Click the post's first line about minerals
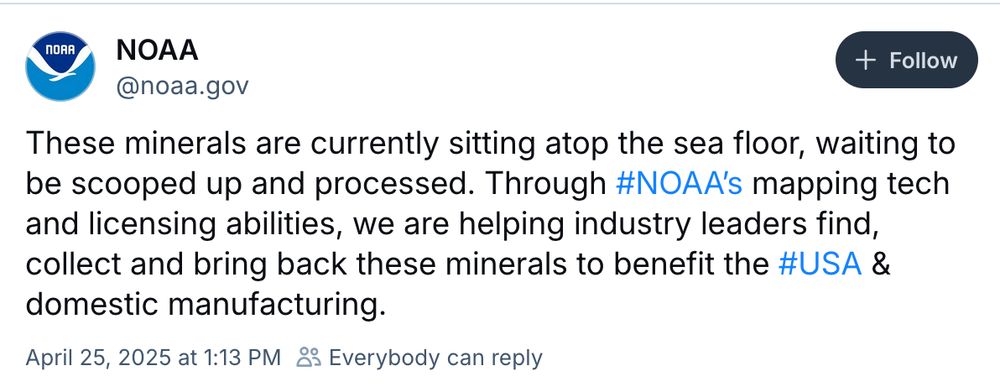The height and width of the screenshot is (388, 1000). click(x=490, y=144)
